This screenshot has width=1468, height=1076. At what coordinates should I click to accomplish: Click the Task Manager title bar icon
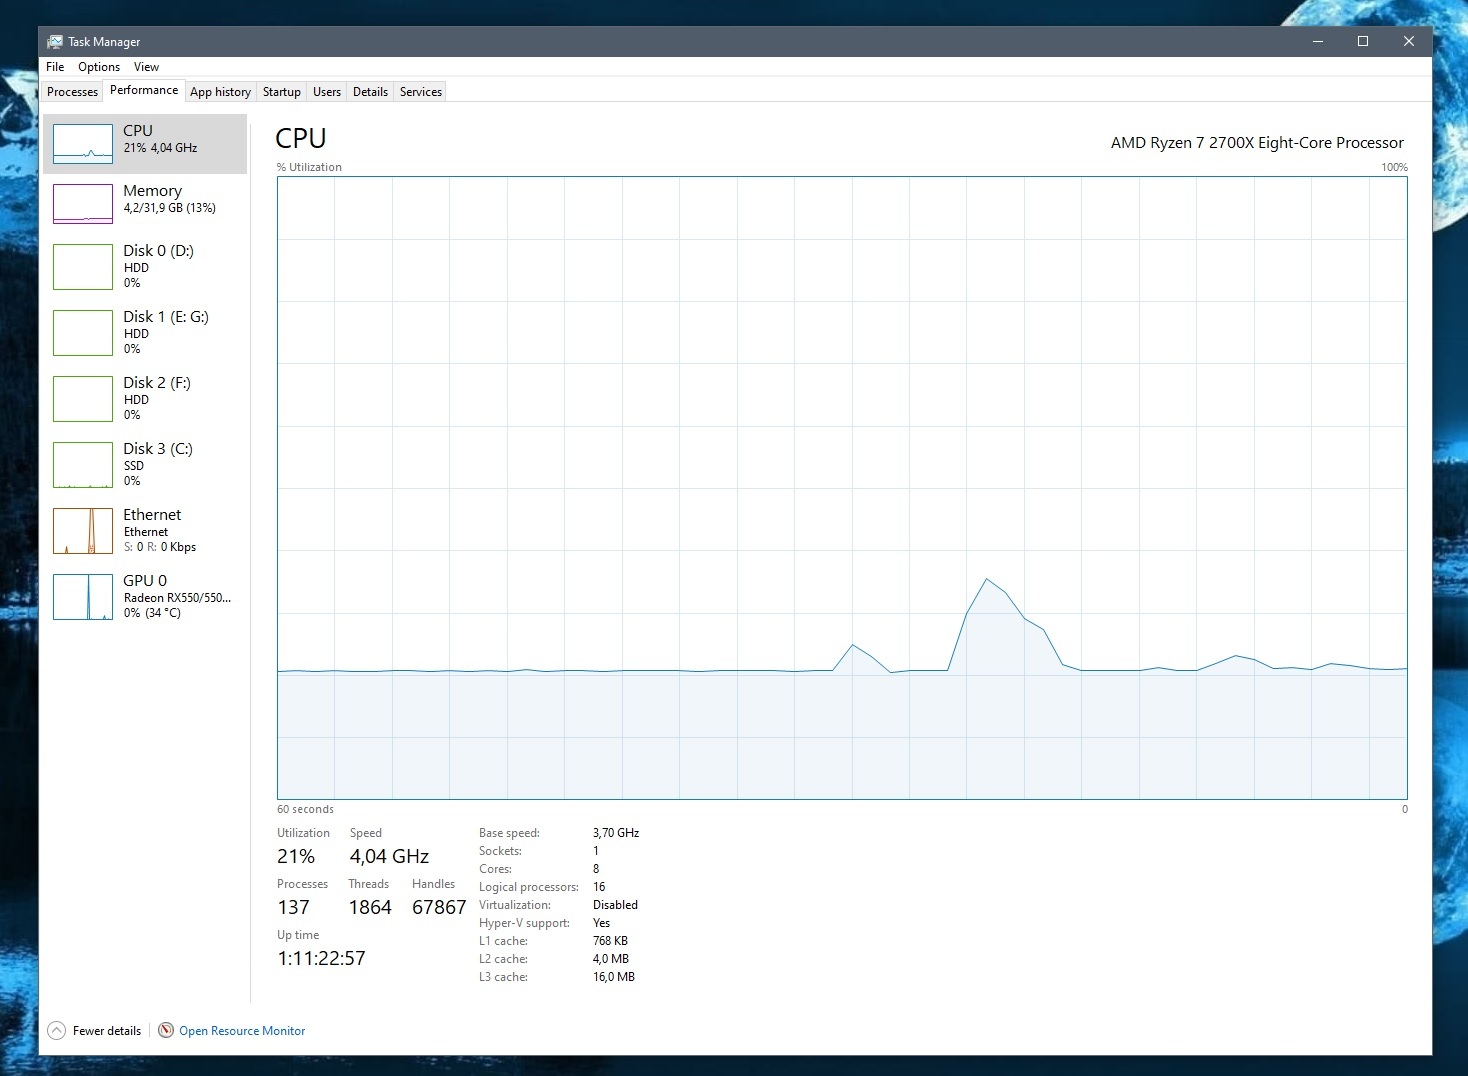(55, 41)
